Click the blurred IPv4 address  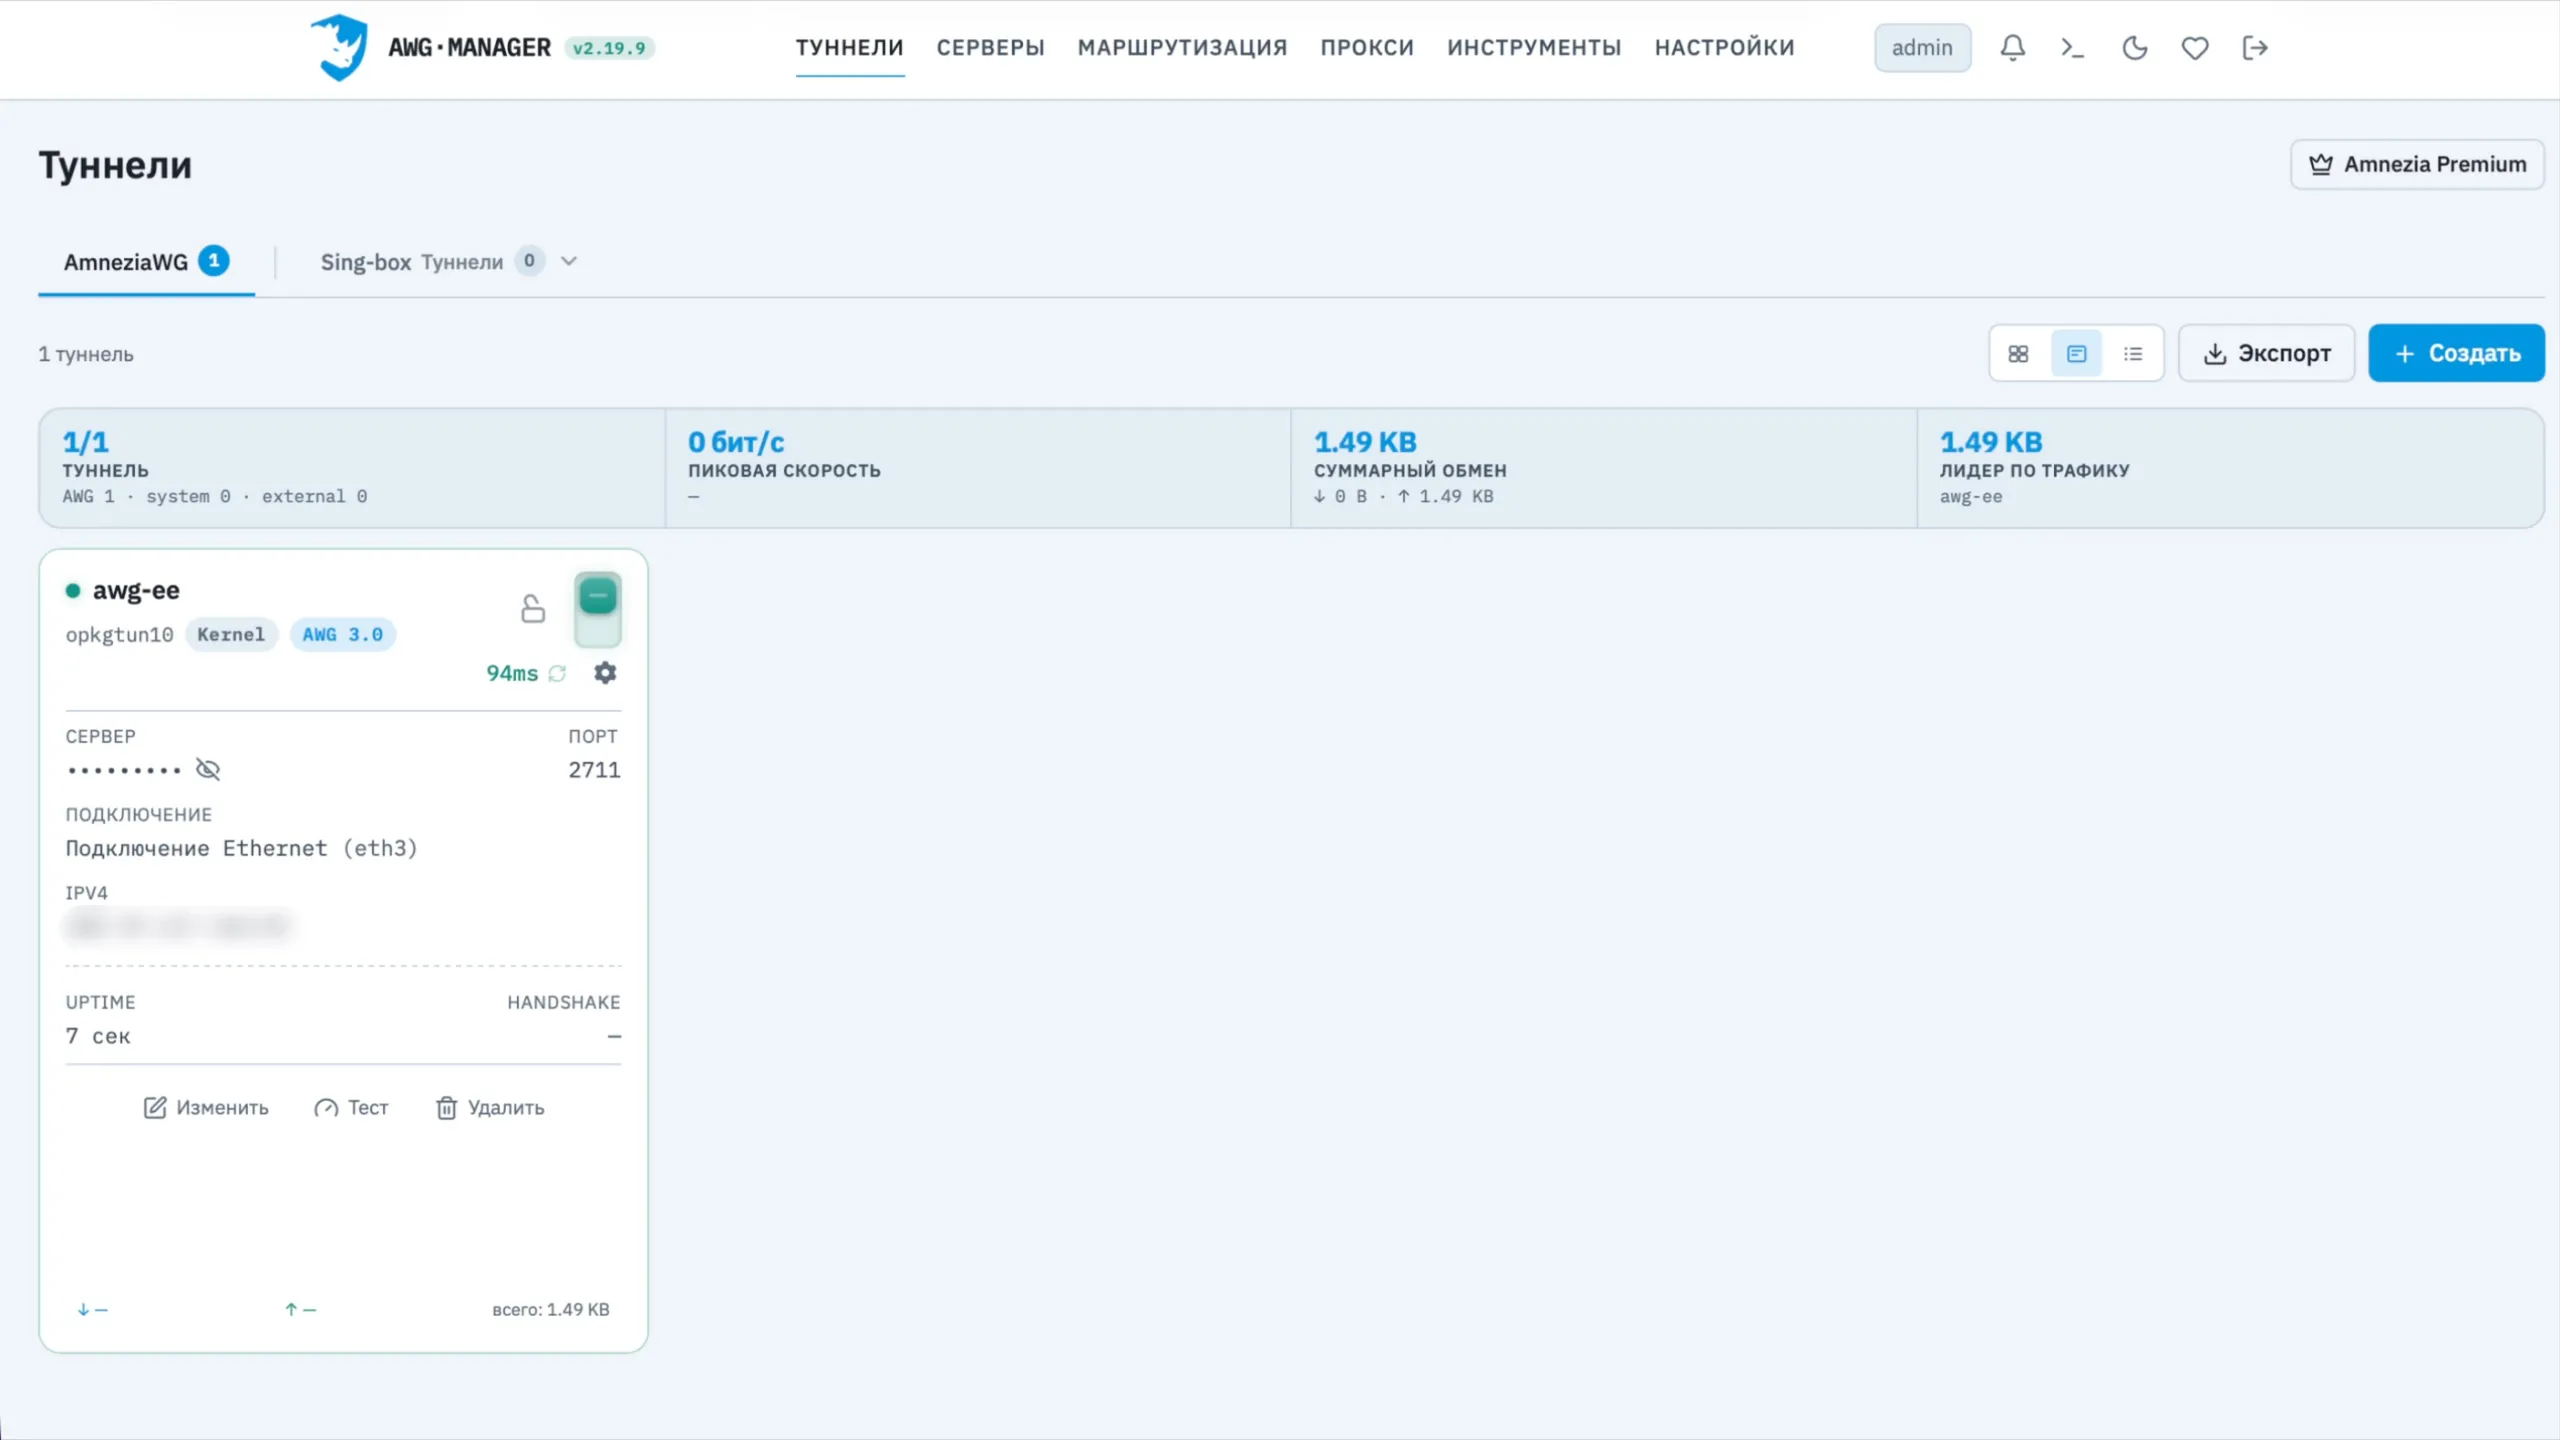click(x=178, y=926)
